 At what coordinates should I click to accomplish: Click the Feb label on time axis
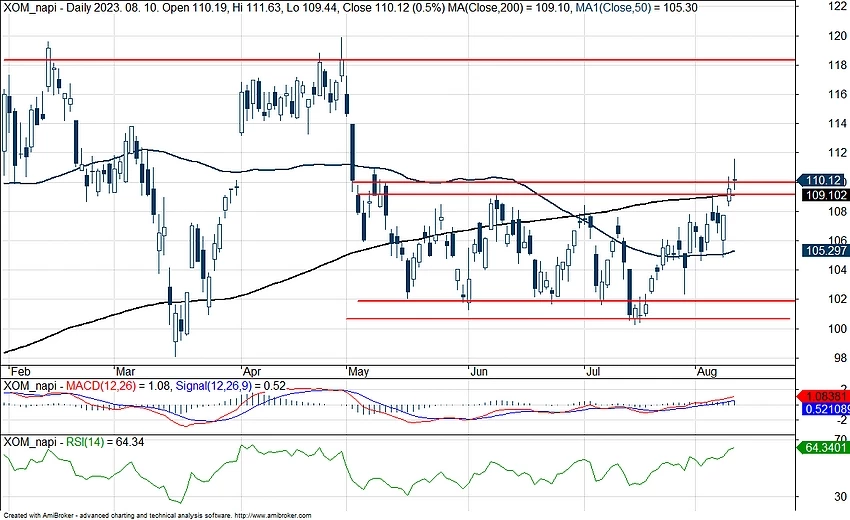tap(21, 372)
